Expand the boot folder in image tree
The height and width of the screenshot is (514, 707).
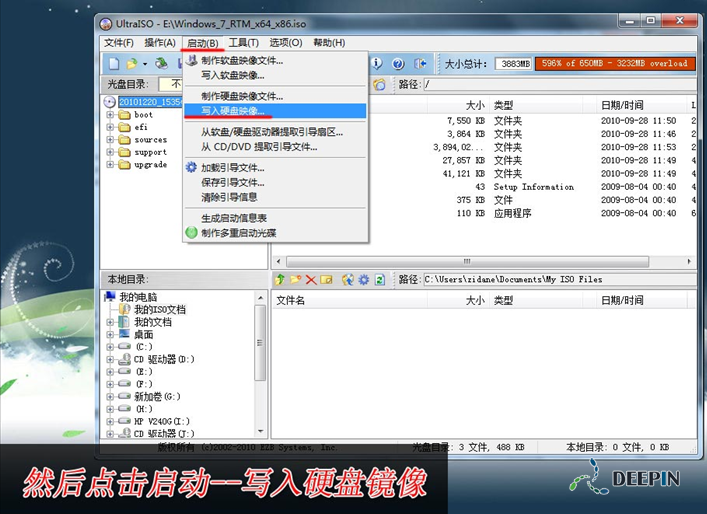111,115
